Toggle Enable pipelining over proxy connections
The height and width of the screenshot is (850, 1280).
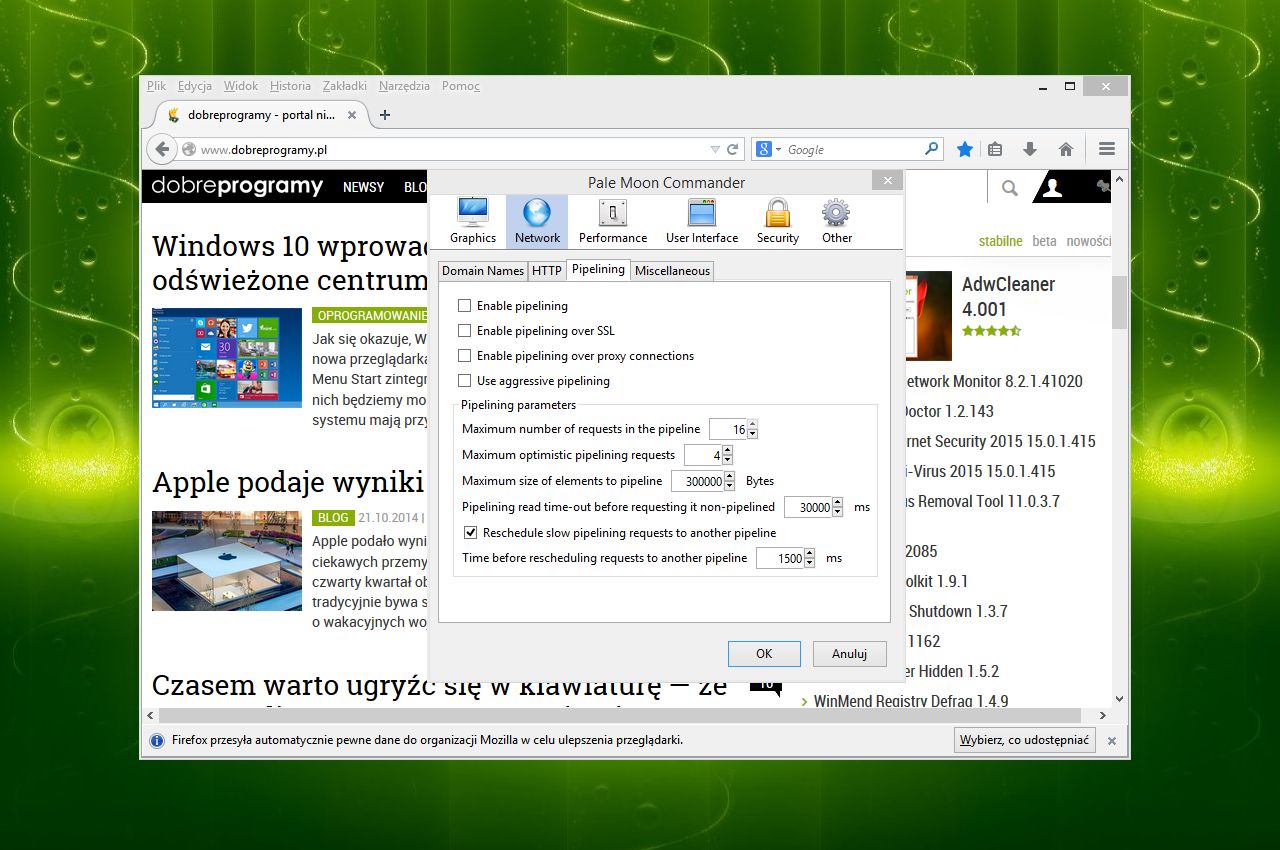(464, 356)
